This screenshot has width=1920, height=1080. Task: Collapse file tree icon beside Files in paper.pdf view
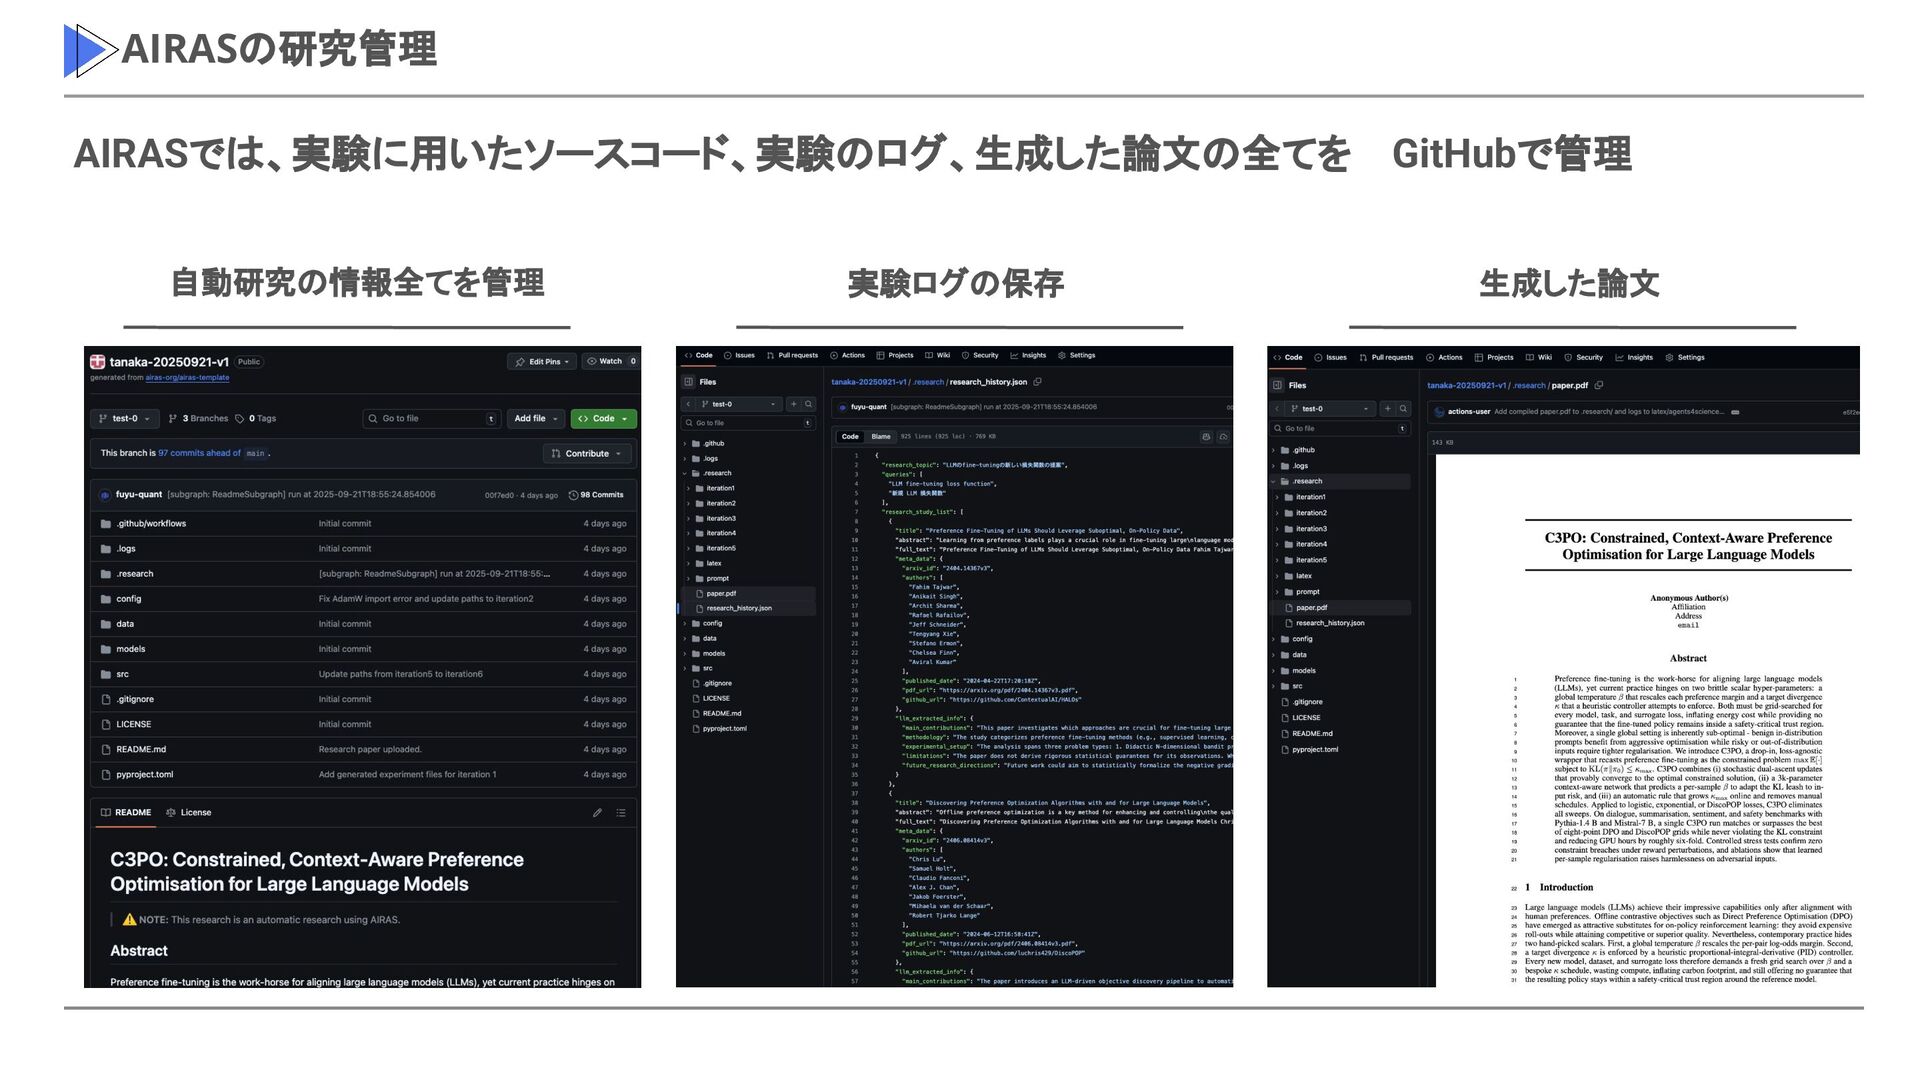click(1278, 385)
